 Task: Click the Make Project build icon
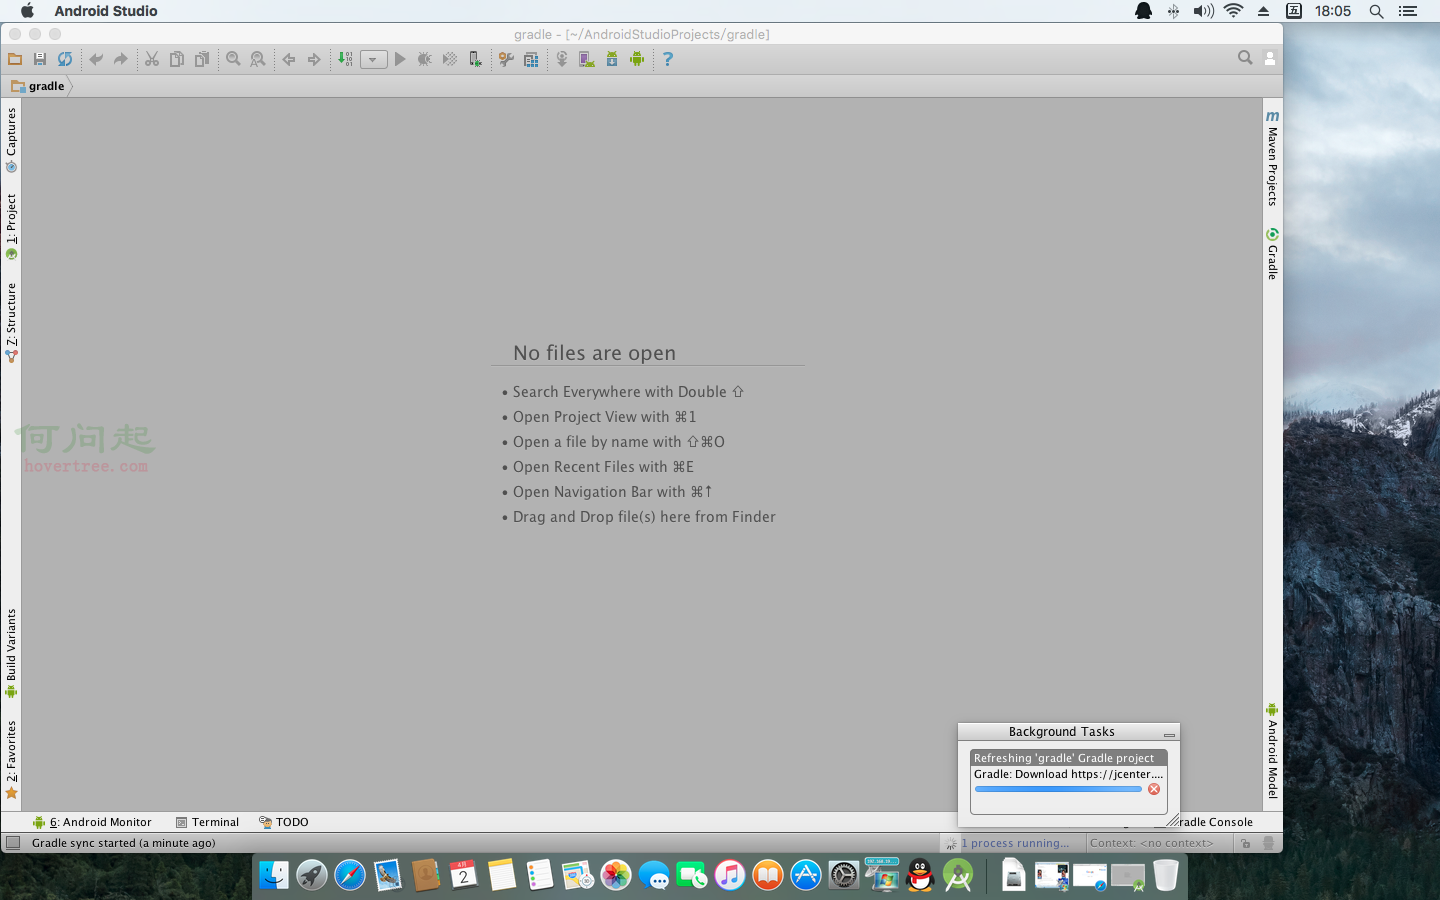(x=345, y=59)
